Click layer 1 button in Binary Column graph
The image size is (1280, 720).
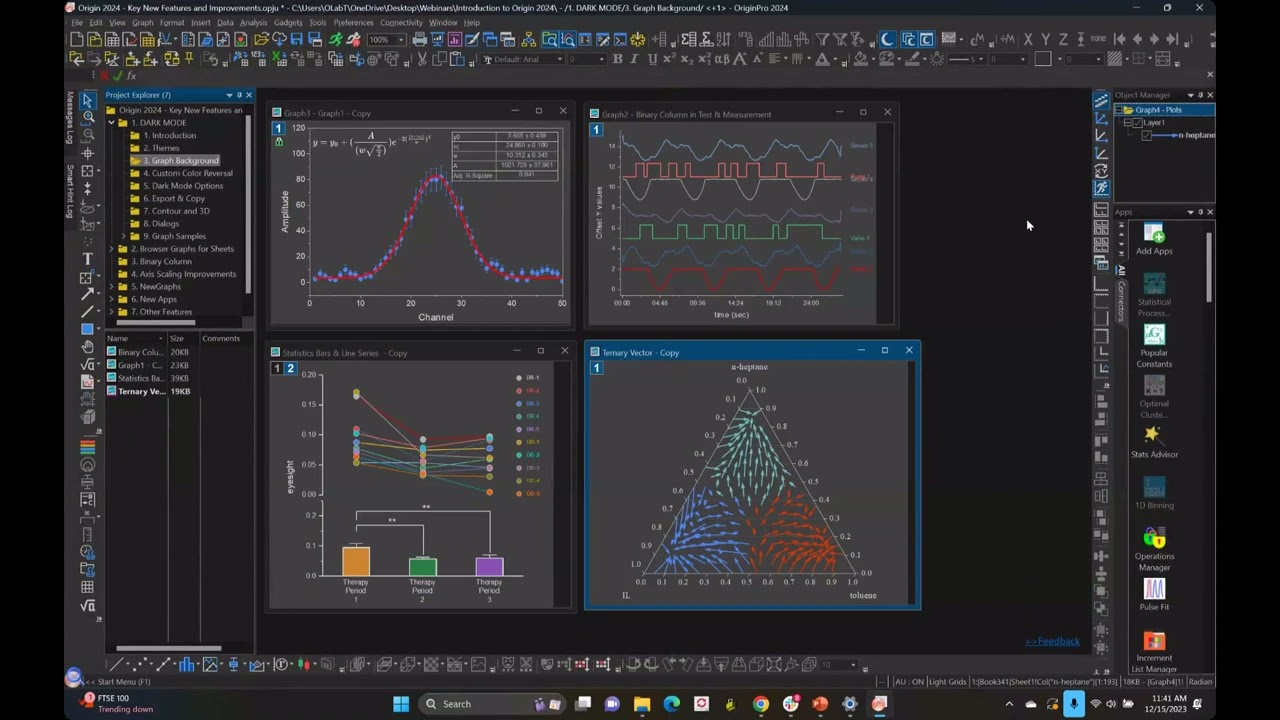click(596, 130)
